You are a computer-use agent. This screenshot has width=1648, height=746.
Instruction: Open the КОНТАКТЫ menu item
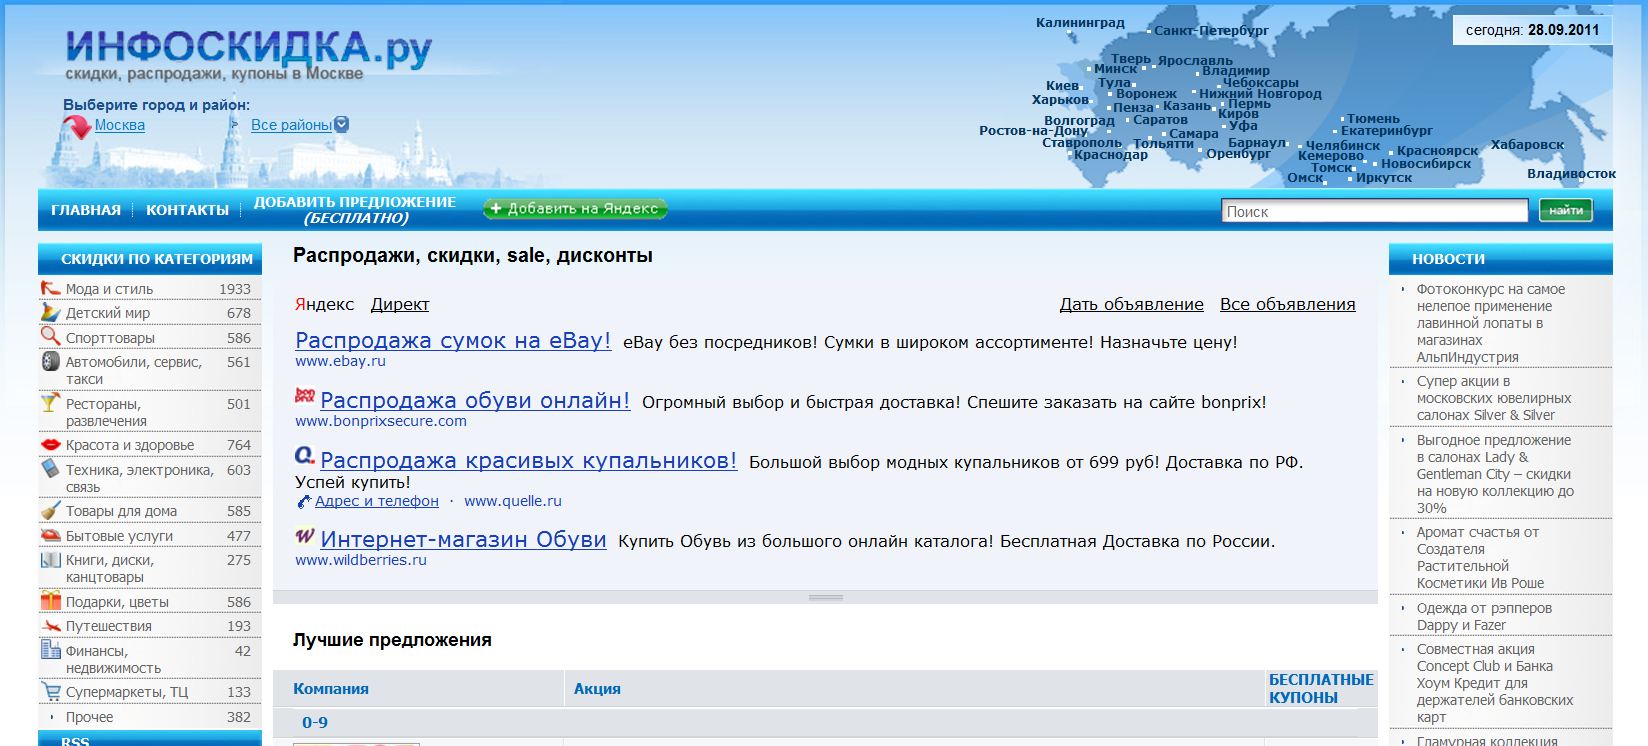(x=187, y=210)
